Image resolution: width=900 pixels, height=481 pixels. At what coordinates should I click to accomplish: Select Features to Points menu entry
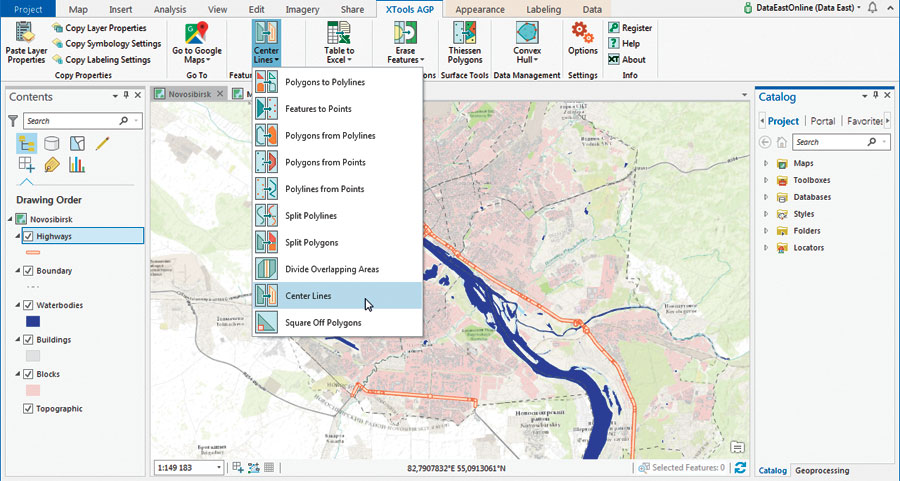tap(338, 108)
